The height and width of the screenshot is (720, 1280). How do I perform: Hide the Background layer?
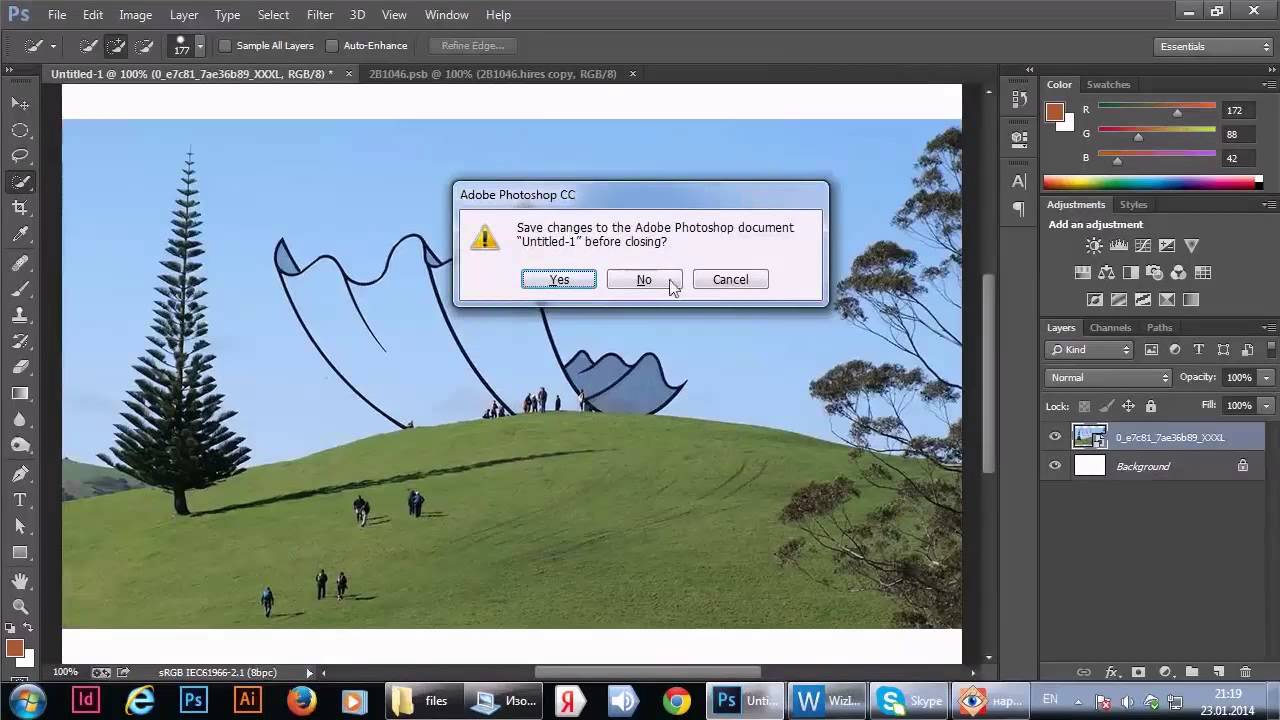pyautogui.click(x=1055, y=466)
